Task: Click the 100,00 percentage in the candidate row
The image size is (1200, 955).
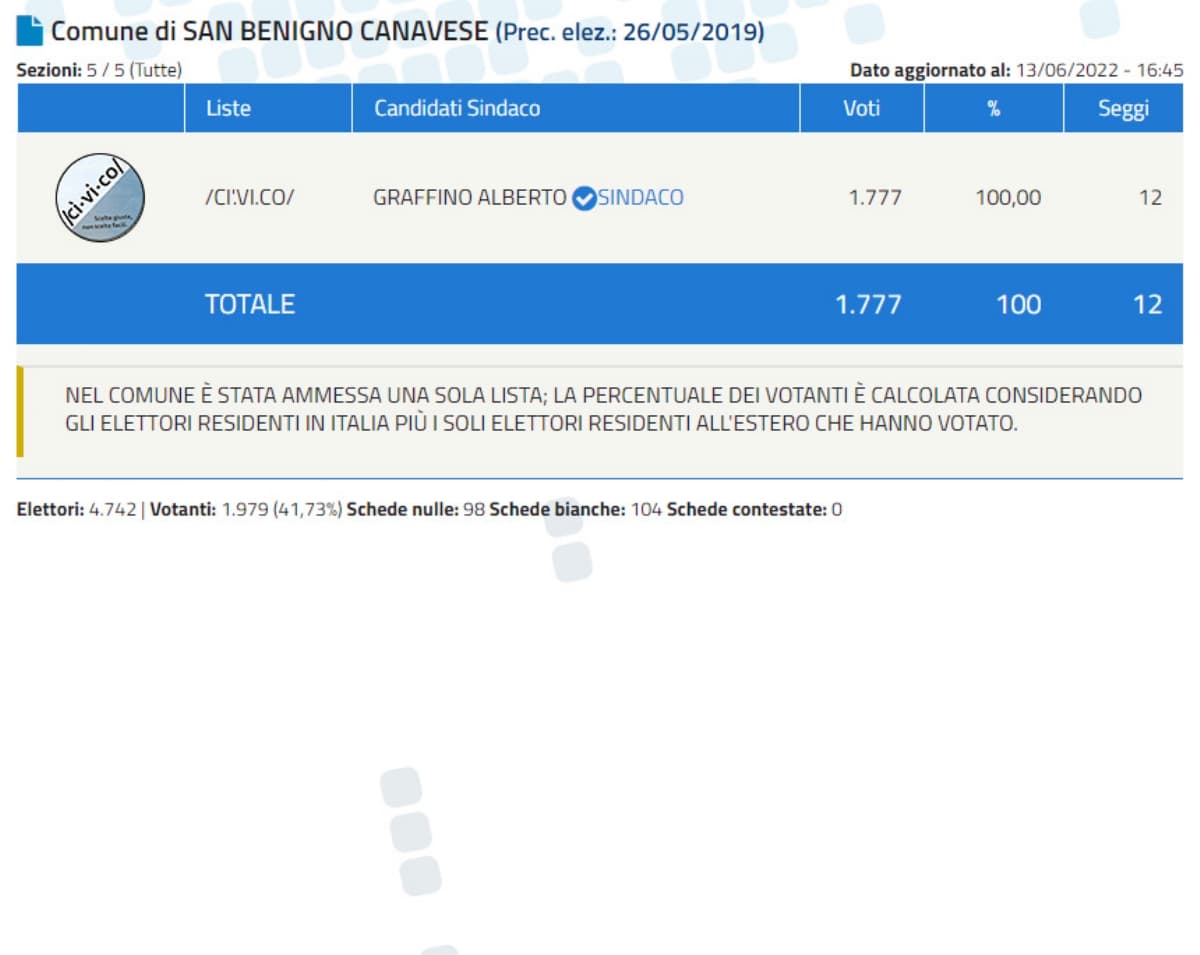Action: (x=1008, y=198)
